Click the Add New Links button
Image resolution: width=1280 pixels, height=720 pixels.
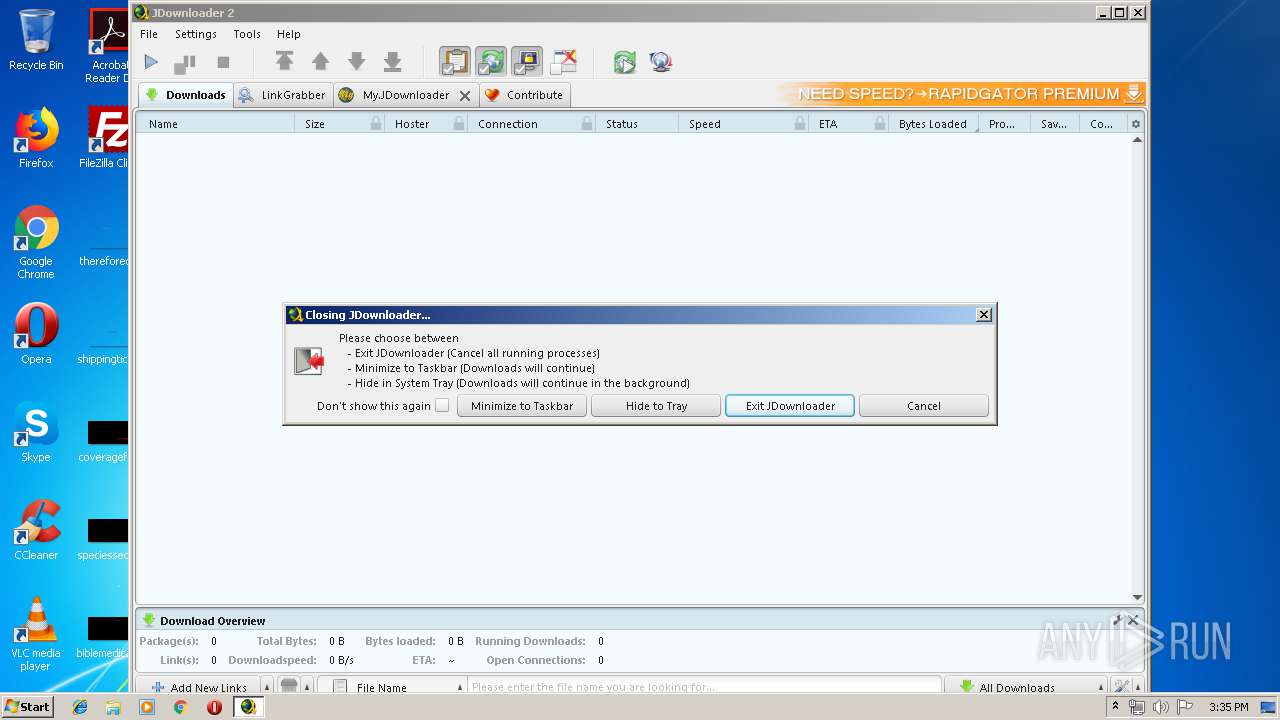pos(197,687)
